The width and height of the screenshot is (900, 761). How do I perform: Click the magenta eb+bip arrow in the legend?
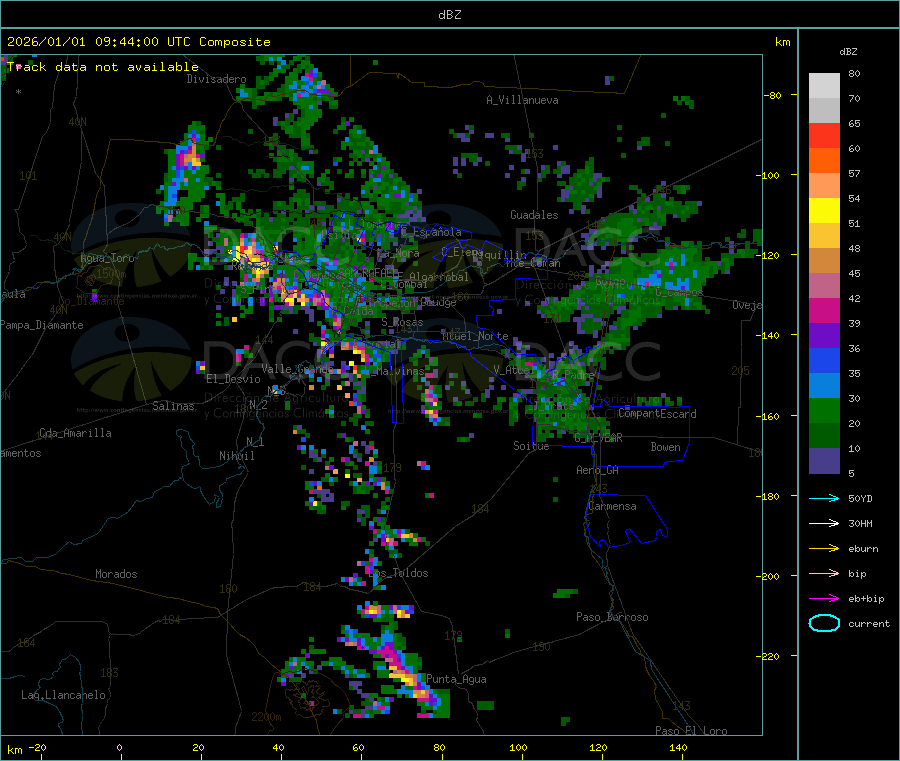824,599
